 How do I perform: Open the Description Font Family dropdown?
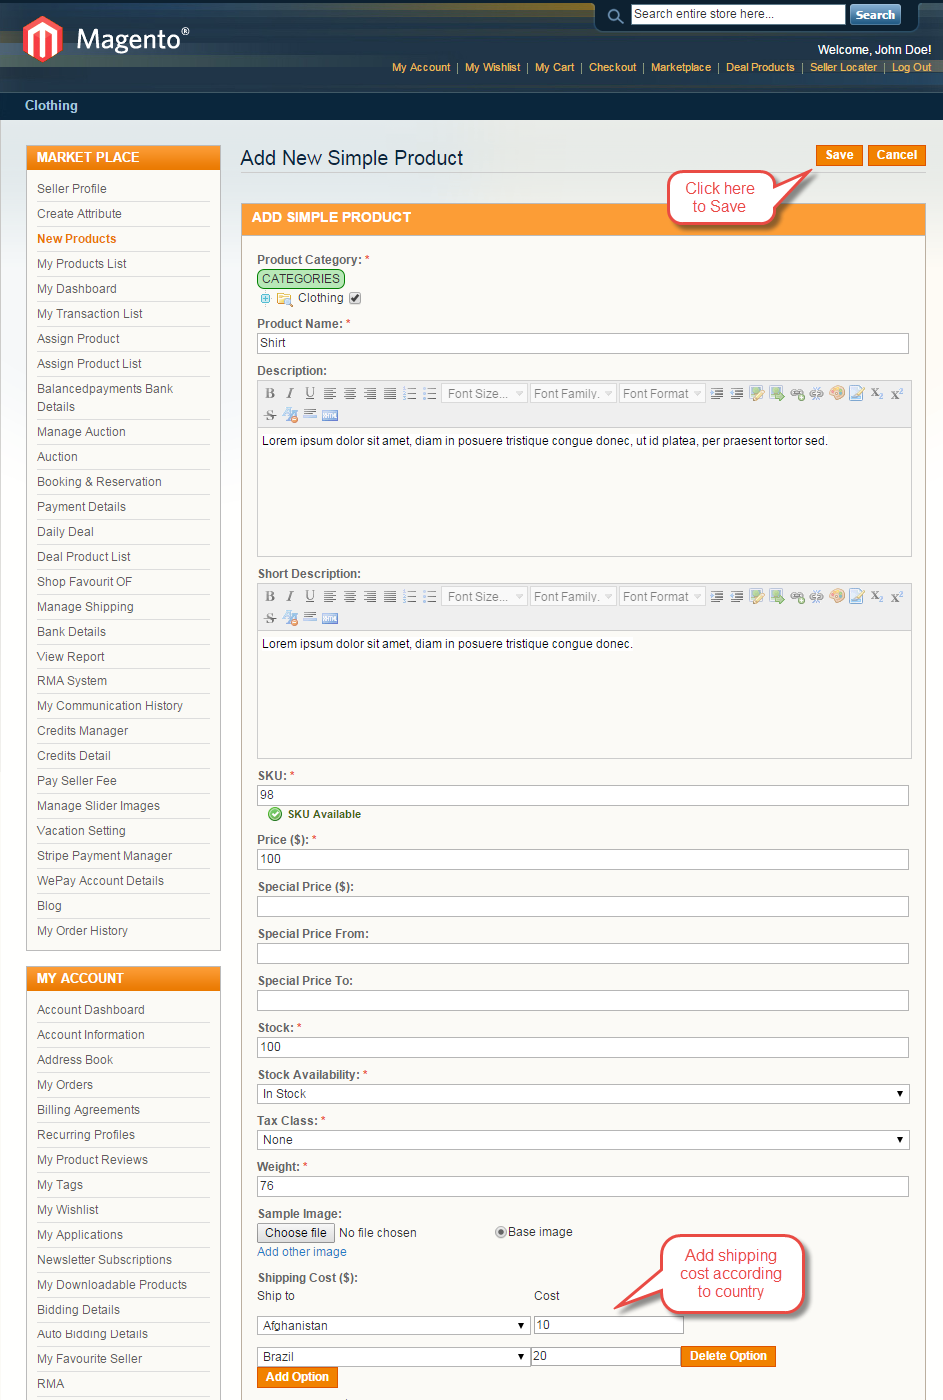click(573, 394)
